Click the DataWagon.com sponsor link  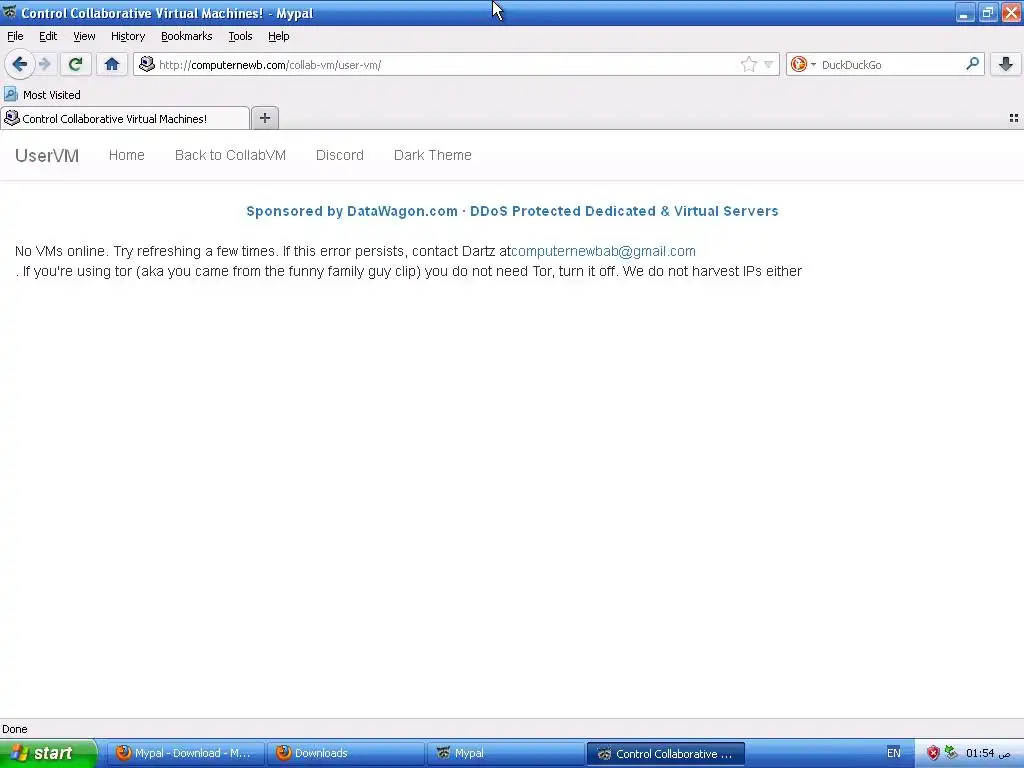pos(512,211)
